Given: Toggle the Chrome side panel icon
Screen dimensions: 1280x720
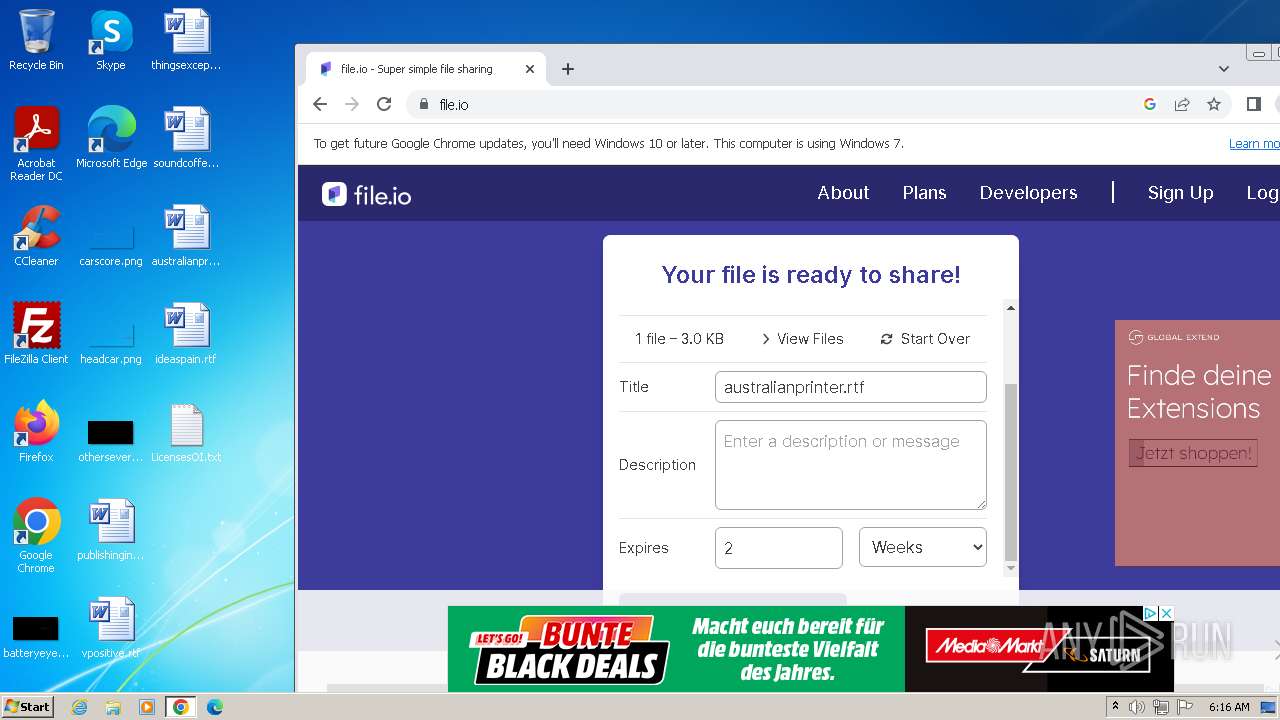Looking at the screenshot, I should pyautogui.click(x=1254, y=104).
